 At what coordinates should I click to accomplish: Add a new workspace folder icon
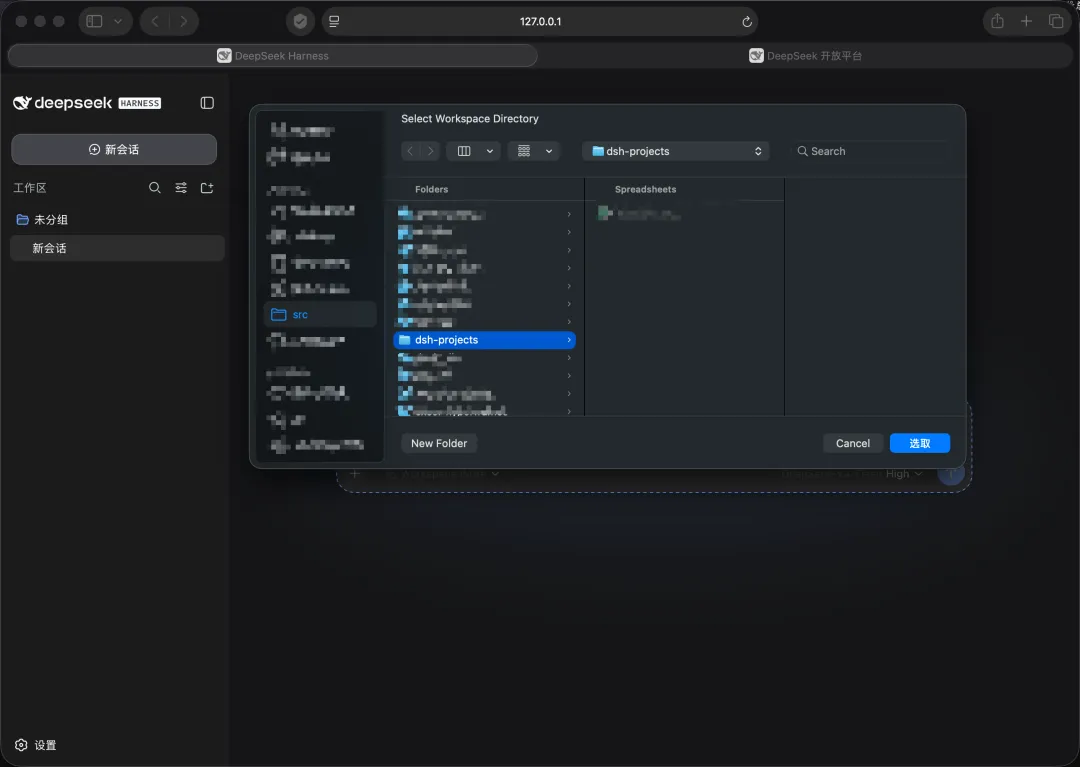207,188
